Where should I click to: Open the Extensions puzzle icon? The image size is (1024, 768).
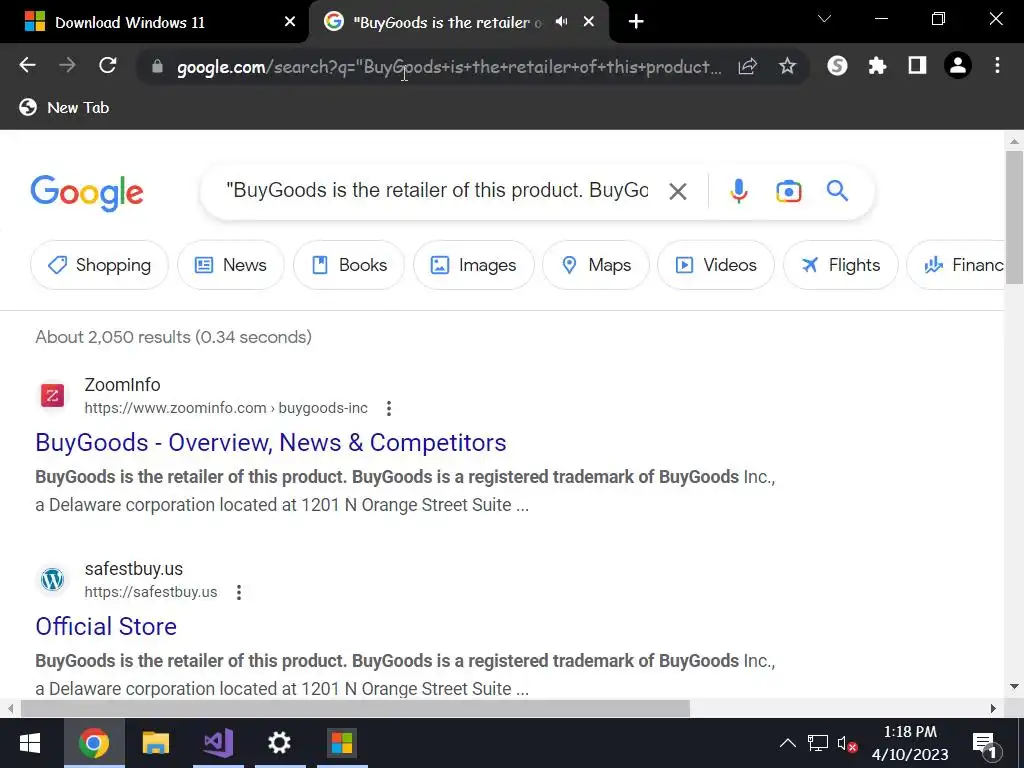(877, 65)
